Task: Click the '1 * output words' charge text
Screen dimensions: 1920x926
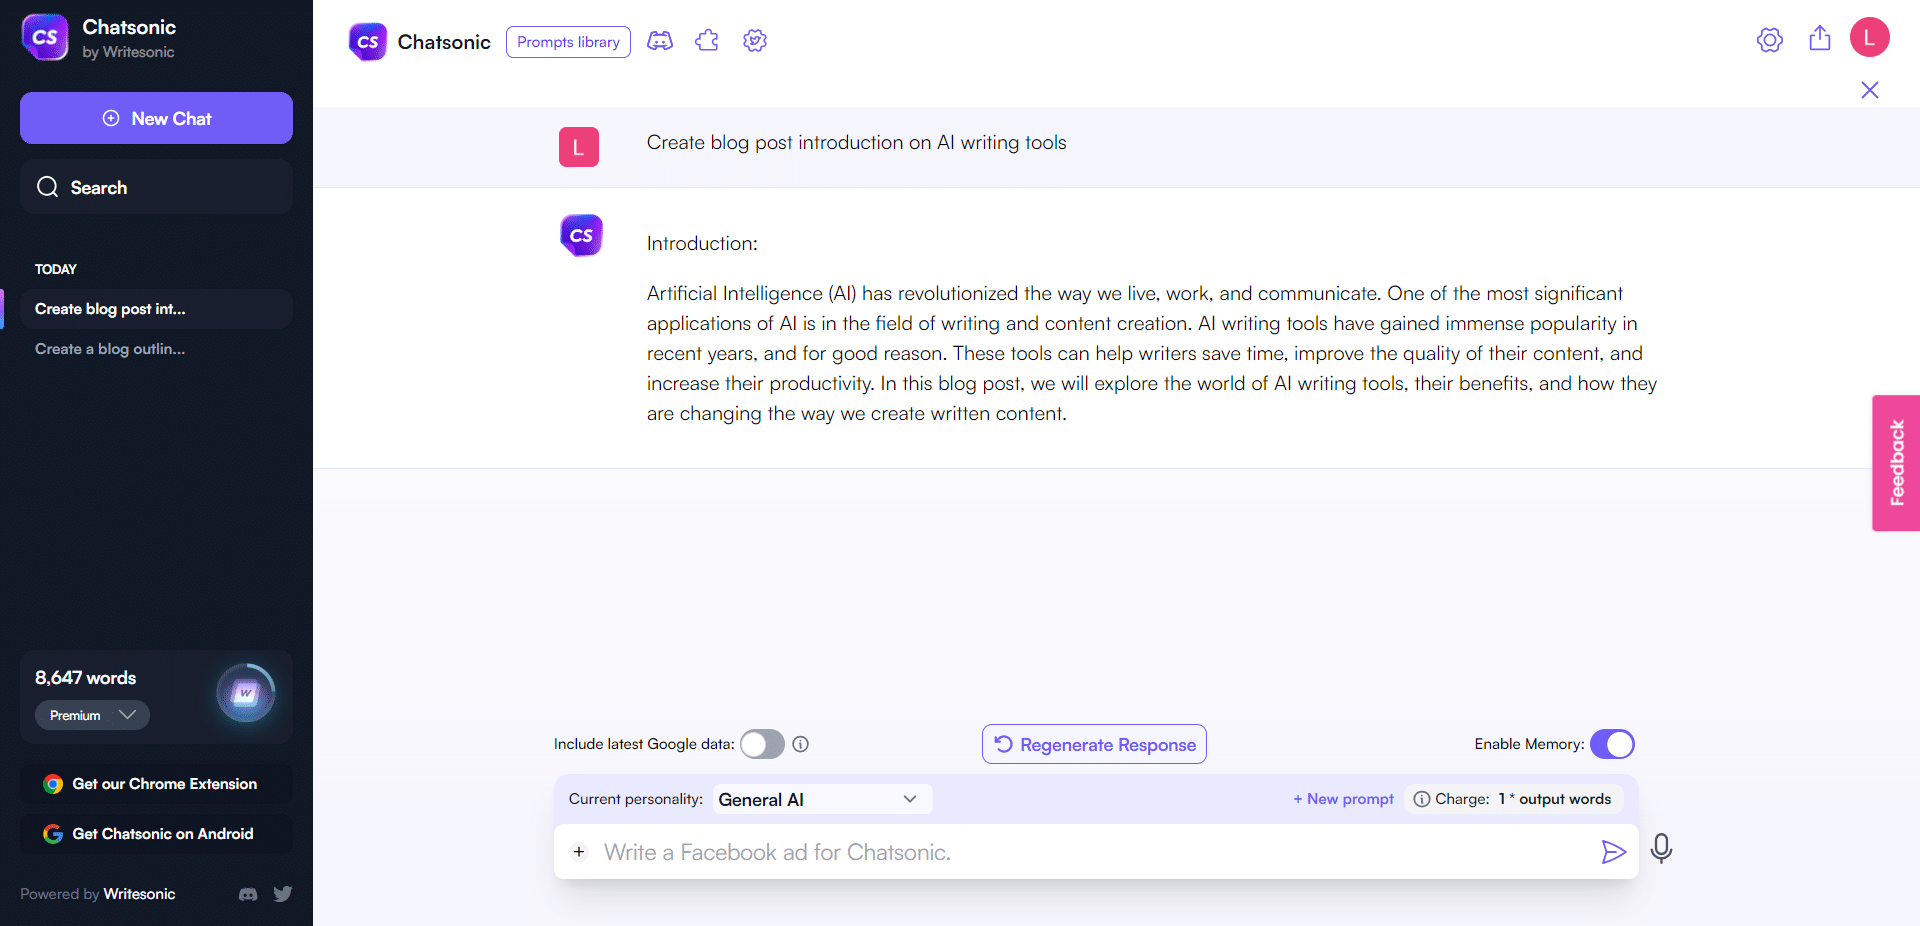Action: [1555, 799]
